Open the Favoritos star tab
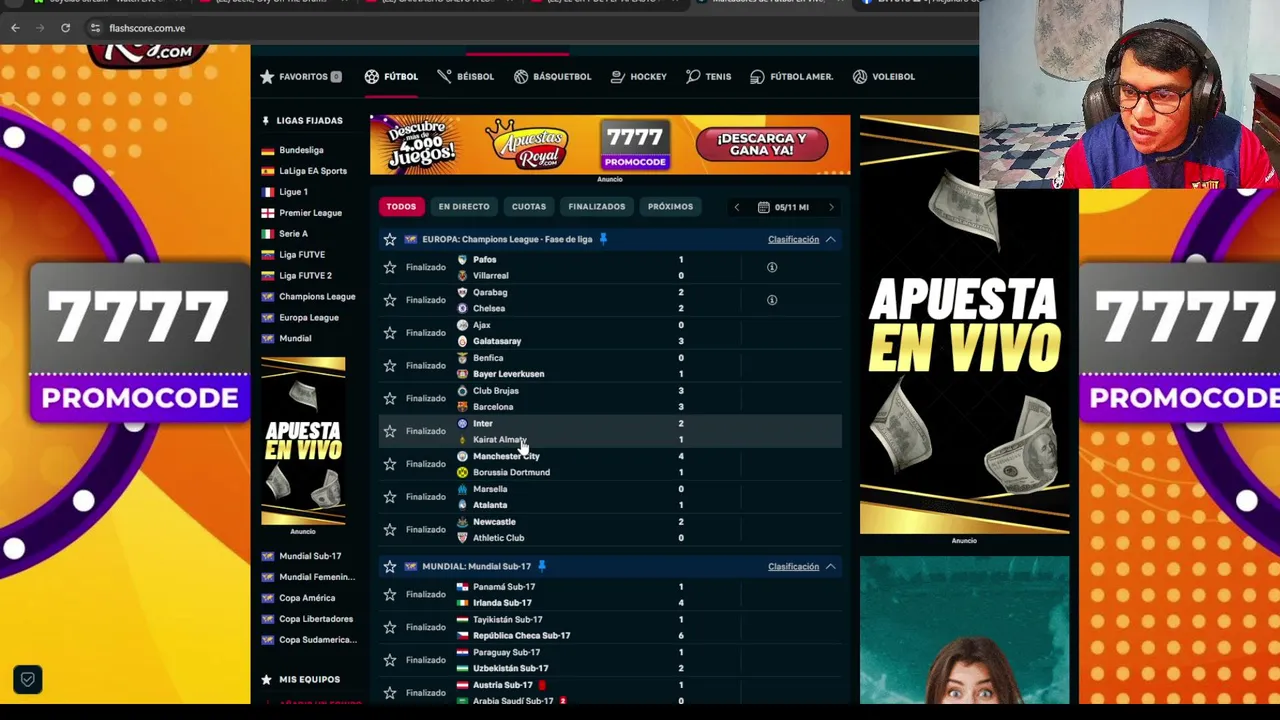Image resolution: width=1280 pixels, height=720 pixels. pos(300,76)
